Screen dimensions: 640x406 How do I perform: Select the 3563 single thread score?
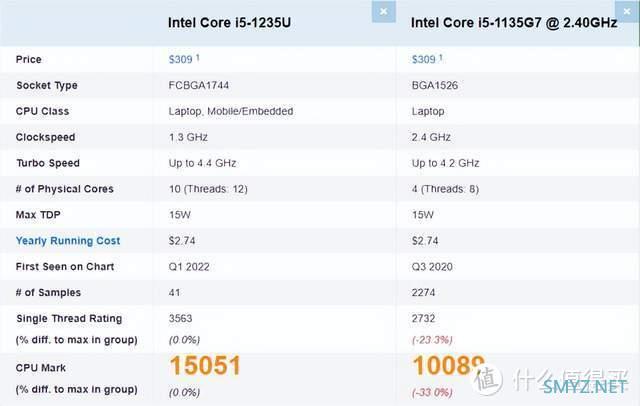180,318
